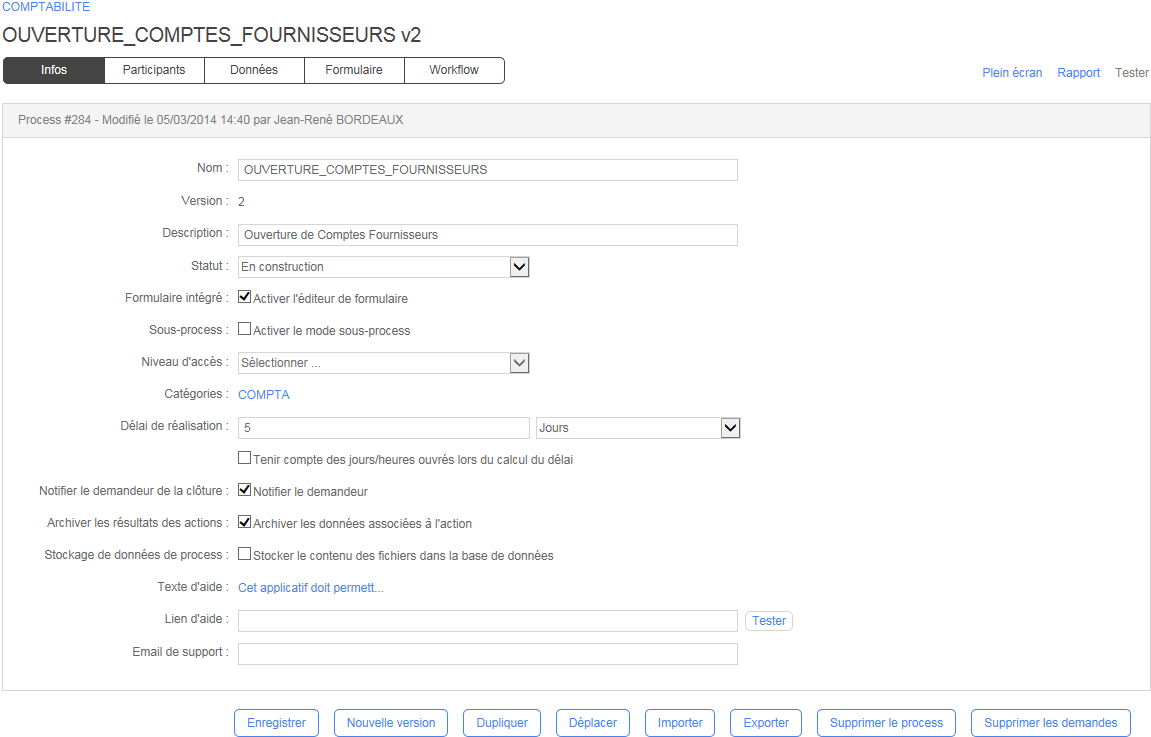Screen dimensions: 1151x737
Task: Toggle Activer l'éditeur de formulaire checkbox
Action: (244, 297)
